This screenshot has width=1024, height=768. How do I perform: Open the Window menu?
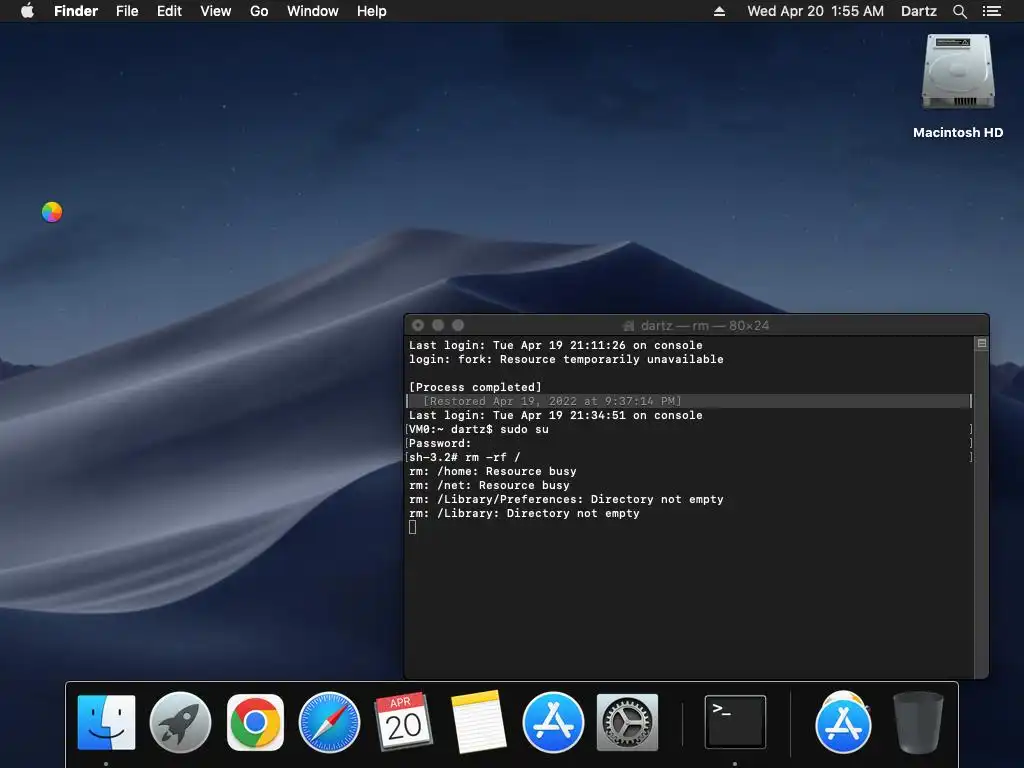pos(313,11)
